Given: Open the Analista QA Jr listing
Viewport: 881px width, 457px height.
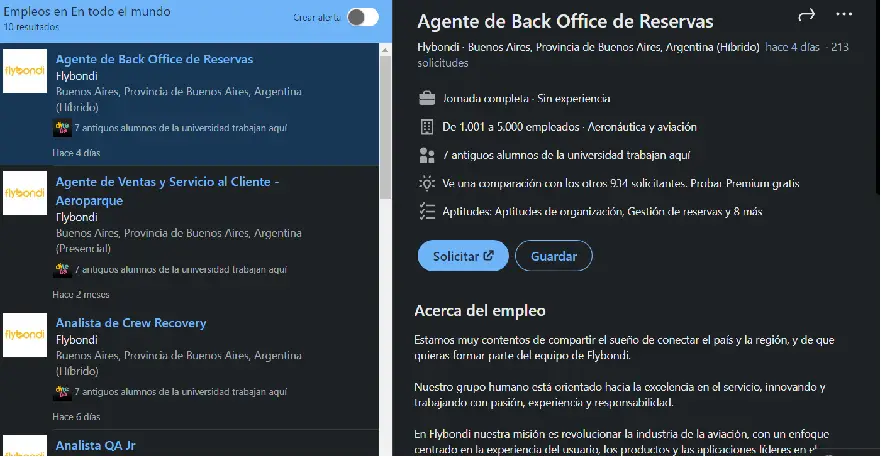Looking at the screenshot, I should click(x=96, y=446).
